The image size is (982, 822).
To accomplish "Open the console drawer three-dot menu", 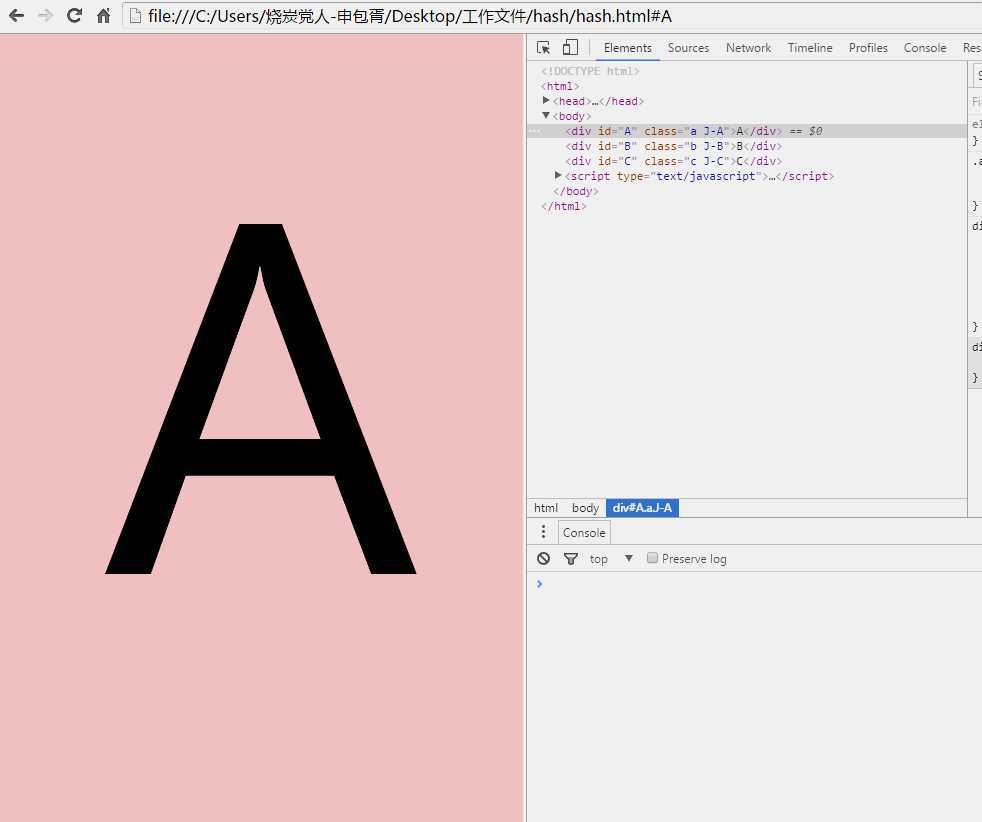I will (543, 532).
